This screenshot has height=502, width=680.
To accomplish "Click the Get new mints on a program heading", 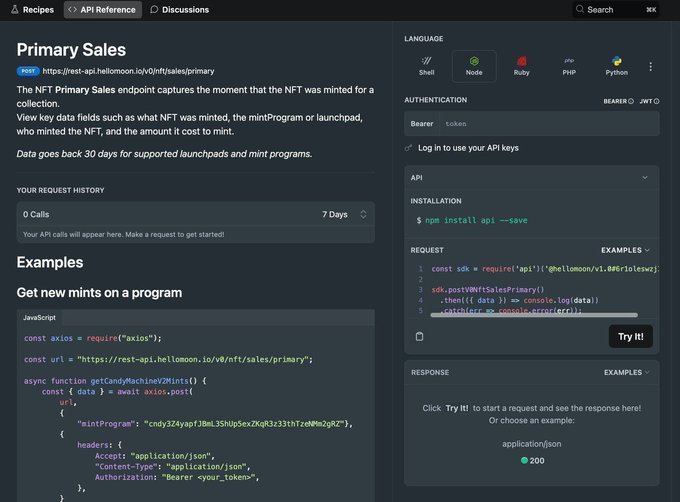I will (99, 293).
